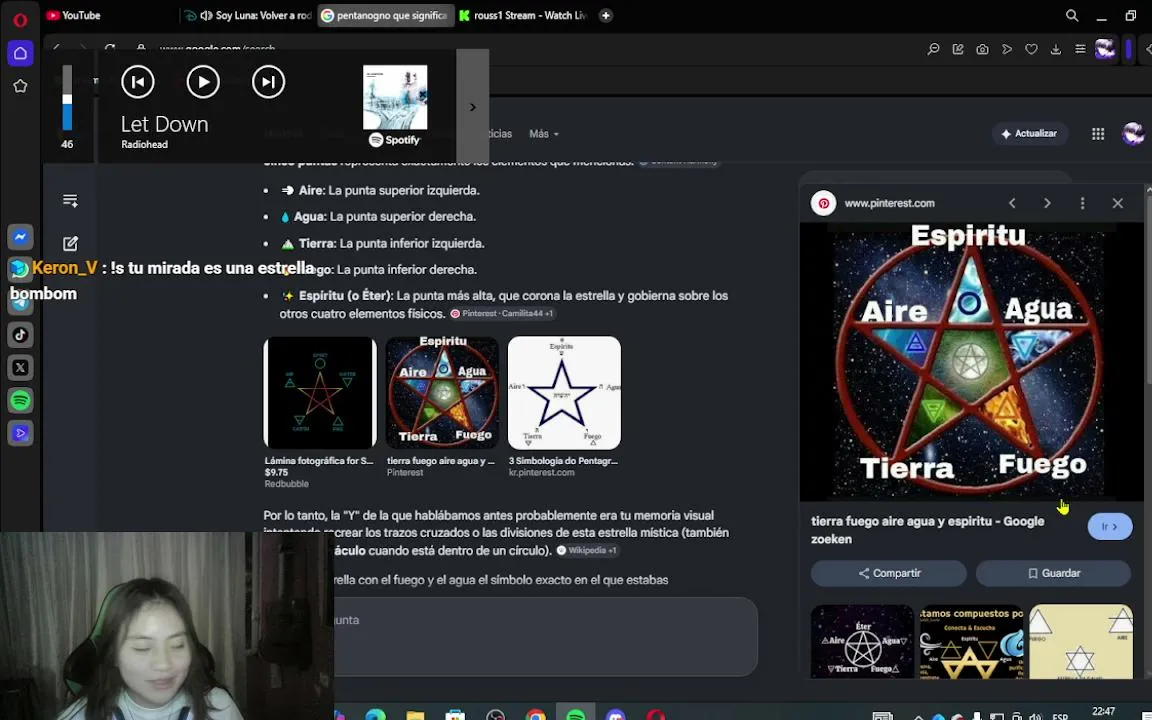Open the Pinterest elements pentagram thumbnail
This screenshot has width=1152, height=720.
coord(442,393)
